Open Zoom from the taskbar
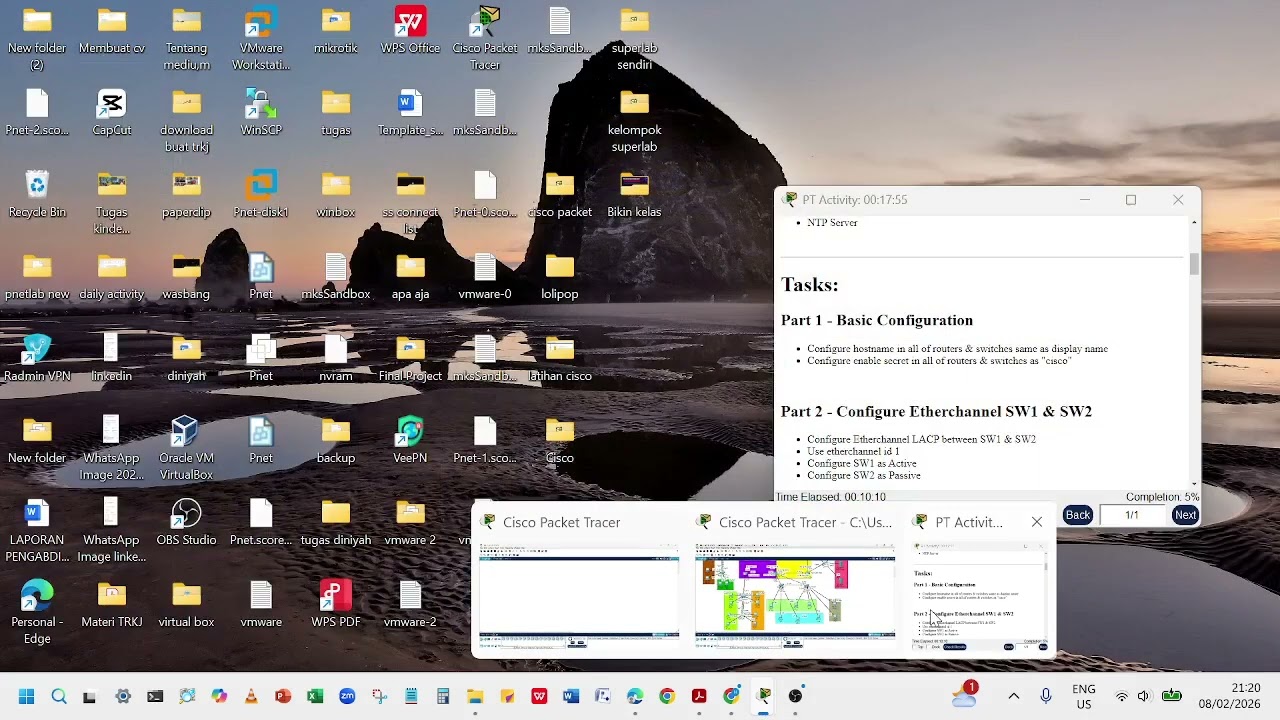Viewport: 1280px width, 720px height. [347, 696]
